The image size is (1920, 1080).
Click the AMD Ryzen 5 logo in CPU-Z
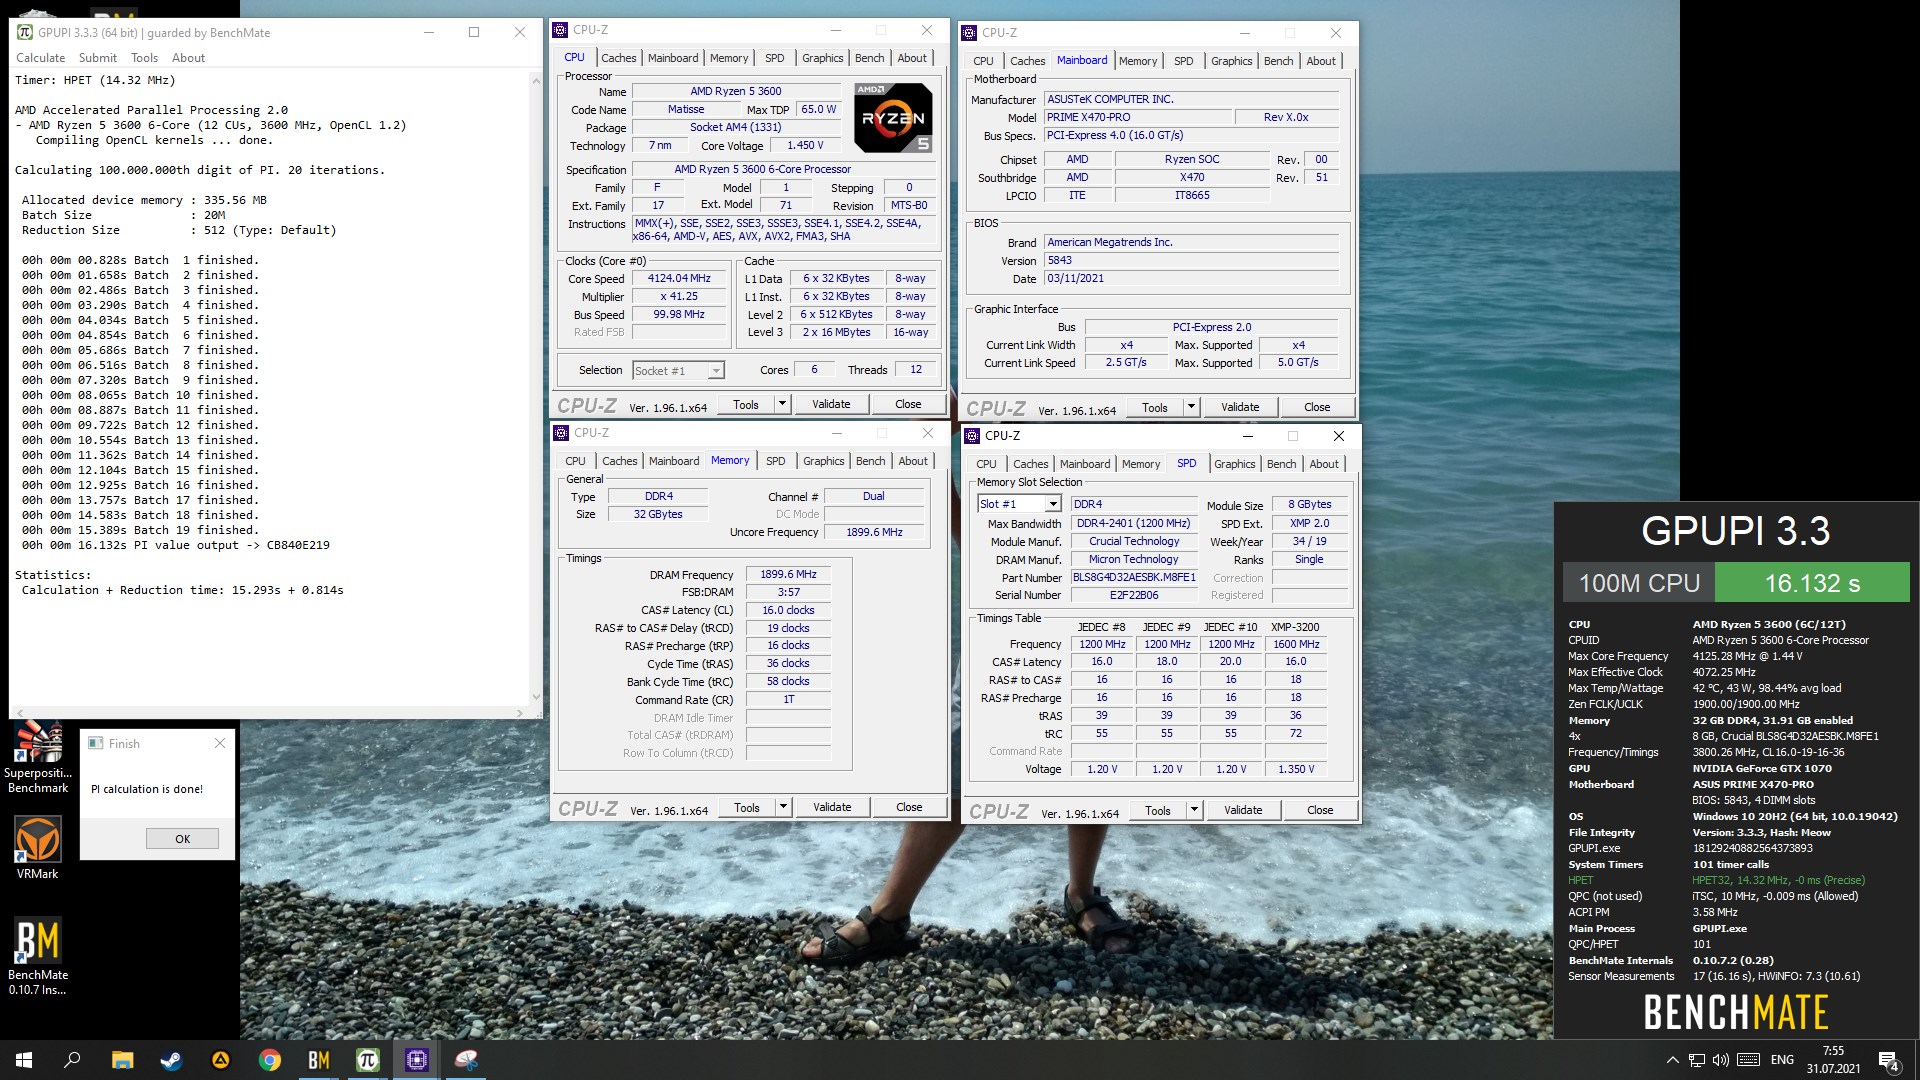click(893, 117)
